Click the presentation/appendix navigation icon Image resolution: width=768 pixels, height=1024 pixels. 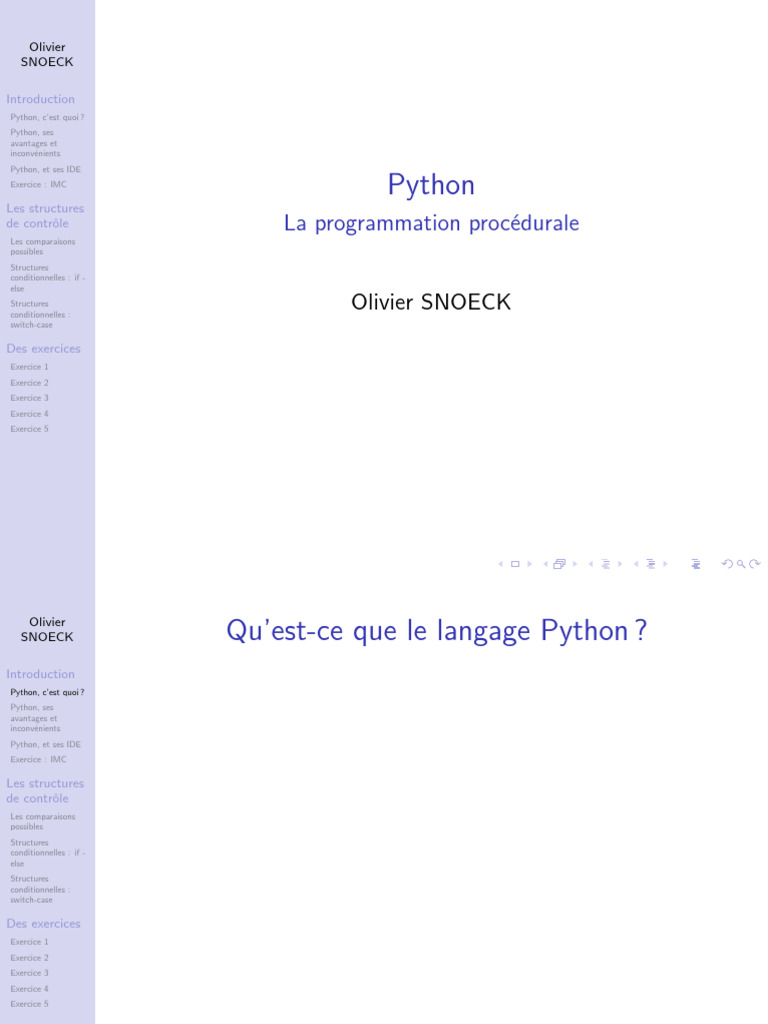pos(696,564)
